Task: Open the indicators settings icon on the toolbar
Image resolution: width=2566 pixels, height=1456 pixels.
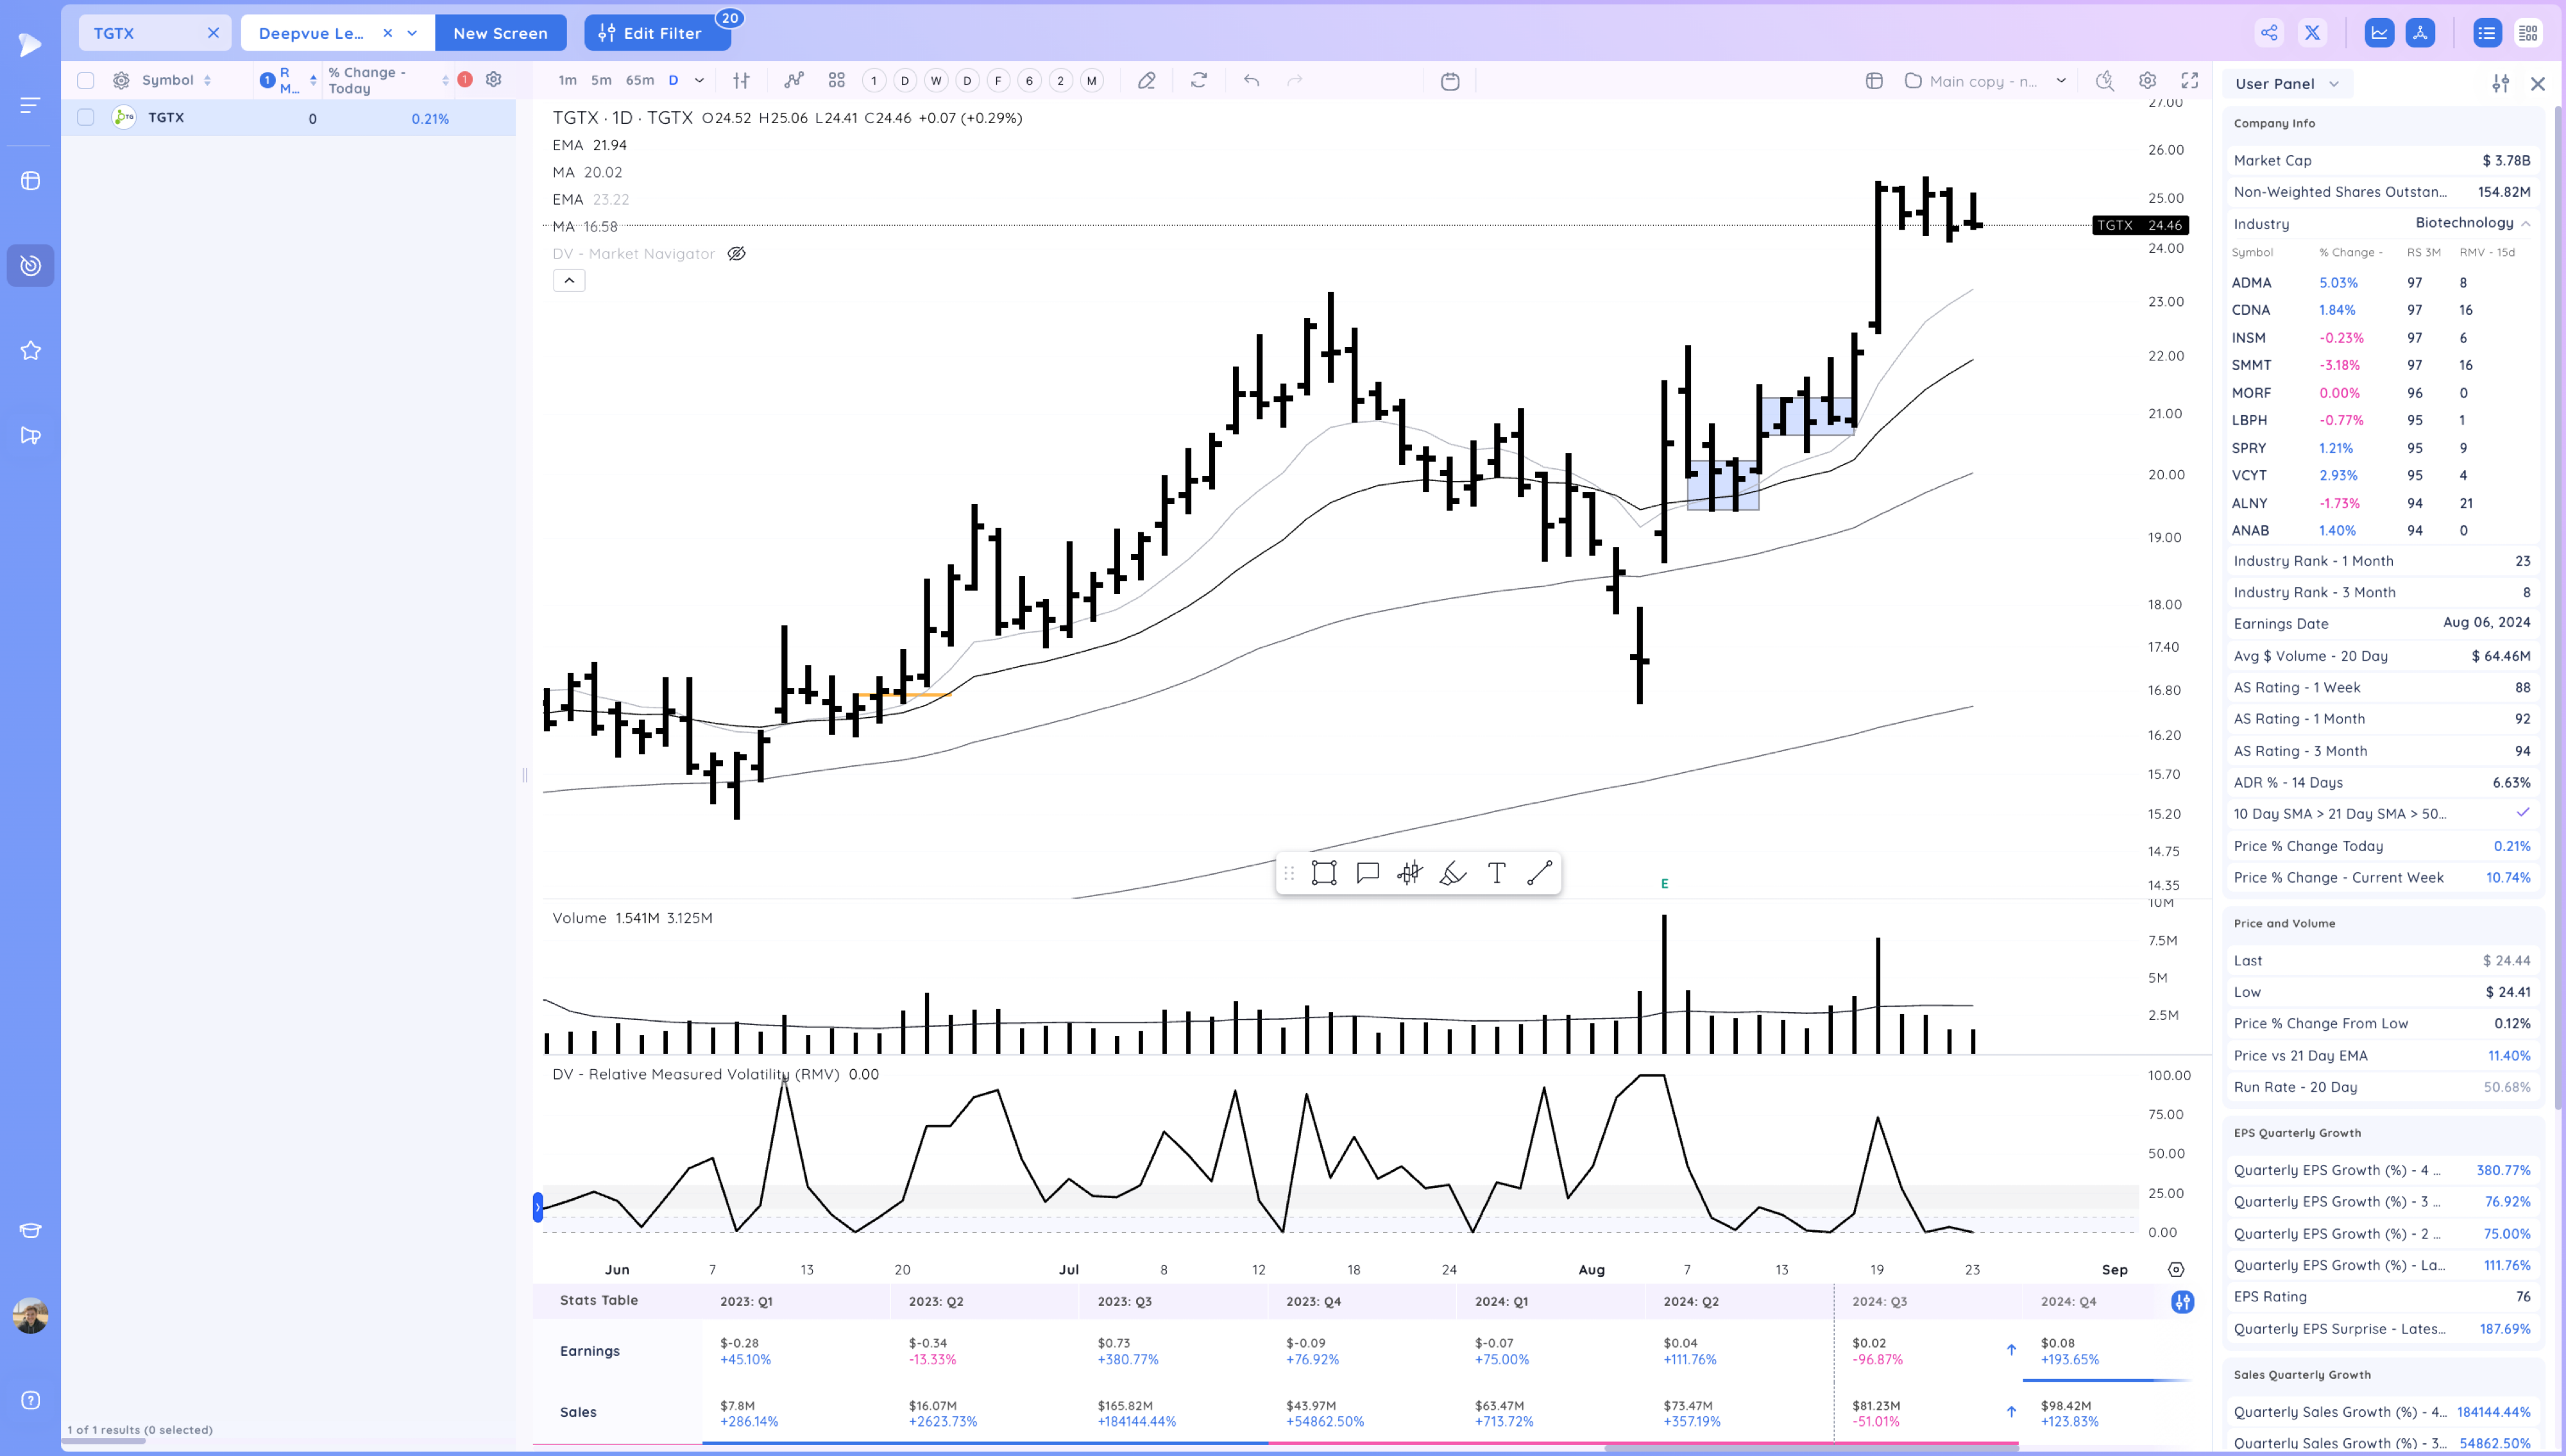Action: pos(740,80)
